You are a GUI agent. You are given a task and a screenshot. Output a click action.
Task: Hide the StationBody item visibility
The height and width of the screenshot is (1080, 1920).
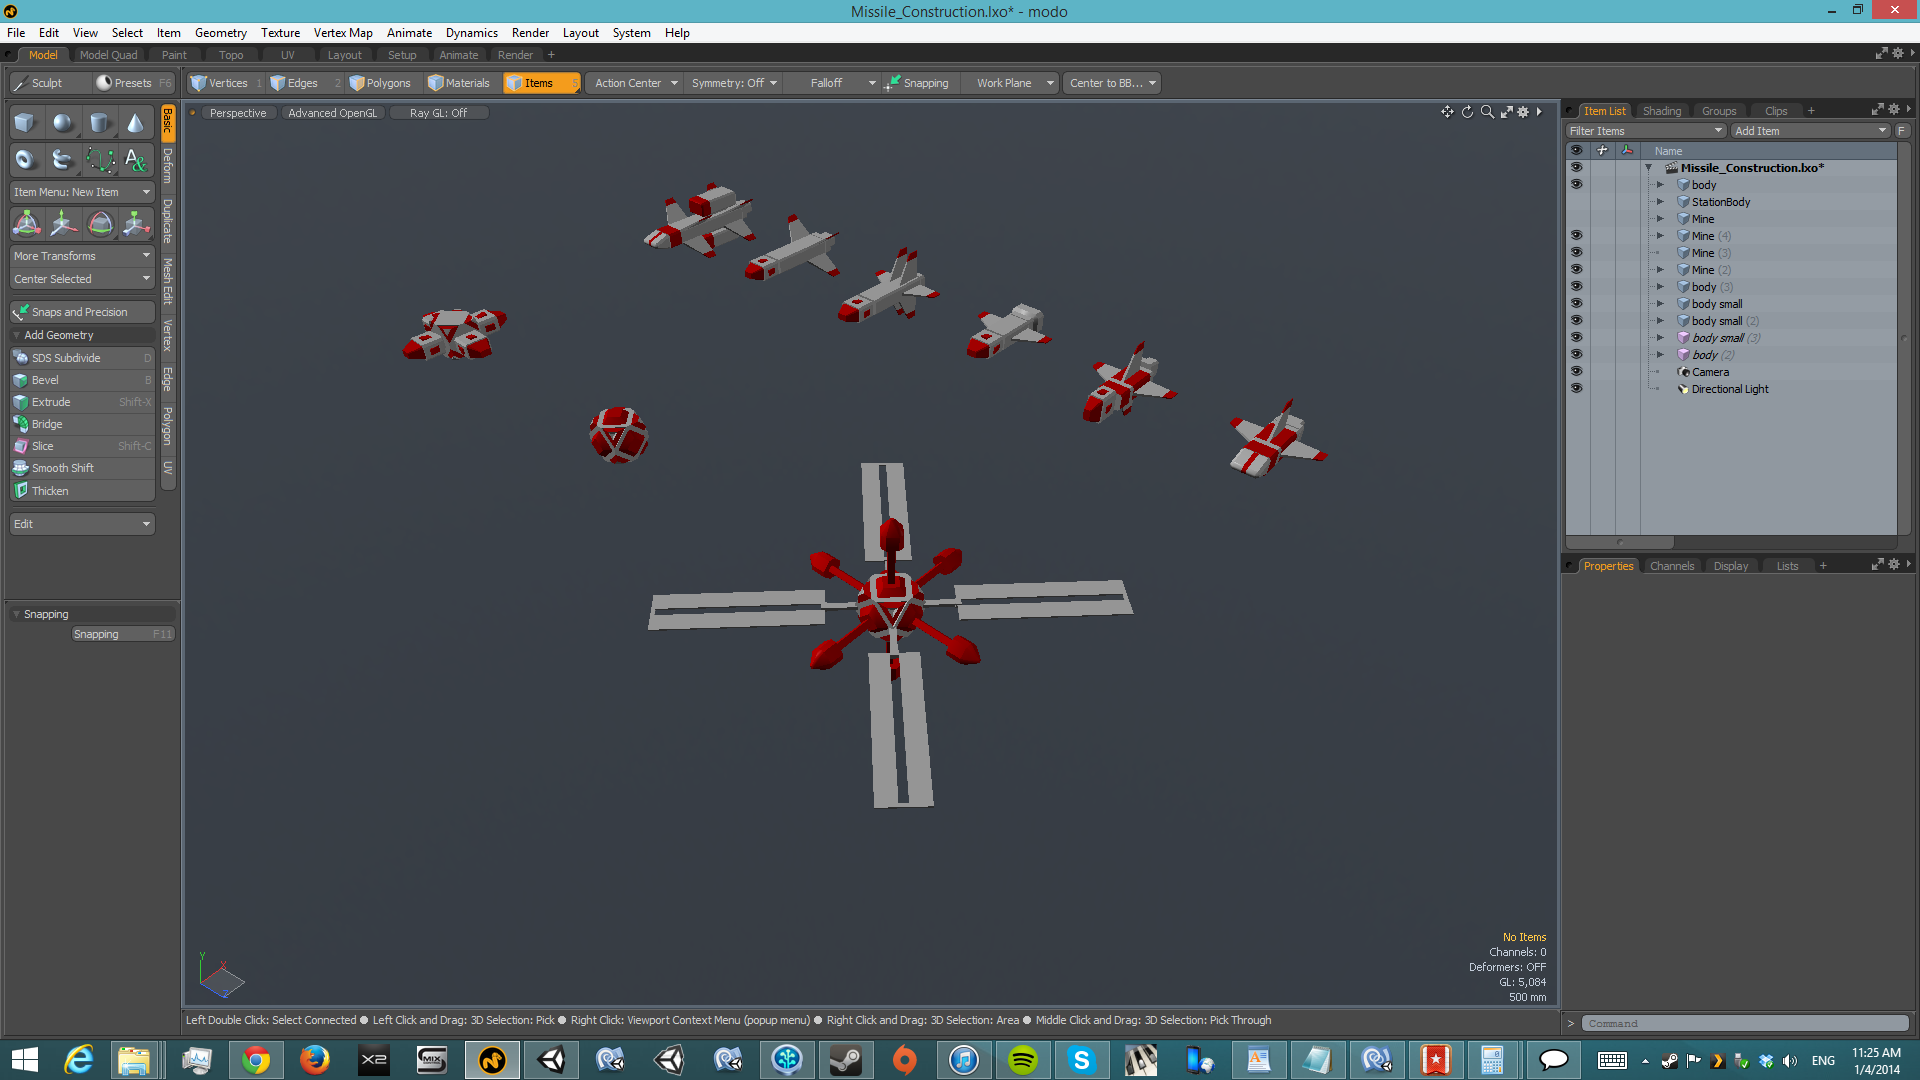point(1576,202)
